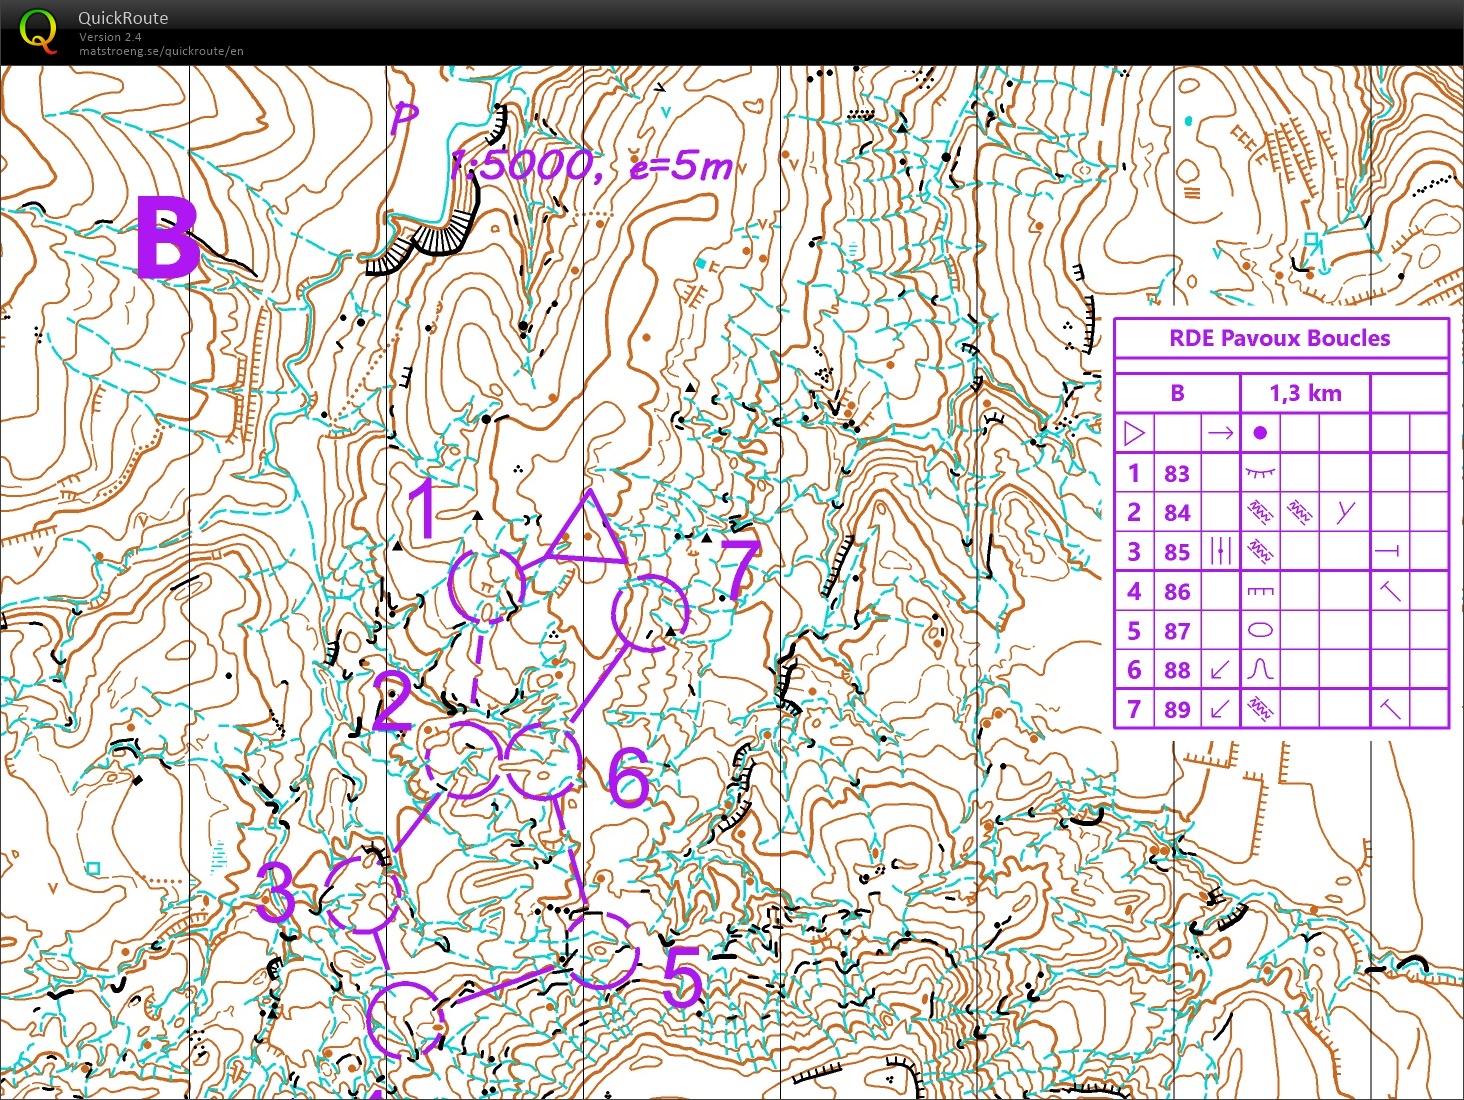Click the control circle for control 3
Viewport: 1464px width, 1100px height.
click(x=362, y=893)
